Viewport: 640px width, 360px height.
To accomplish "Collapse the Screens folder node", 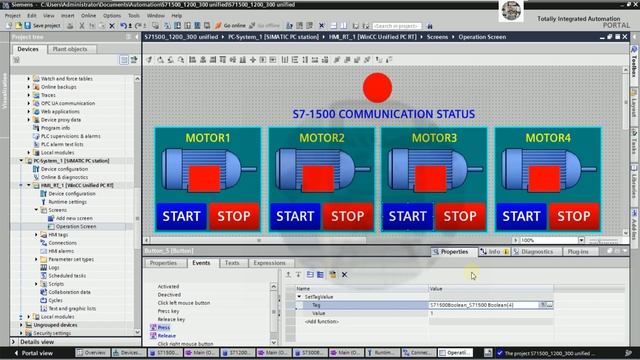I will click(x=36, y=210).
